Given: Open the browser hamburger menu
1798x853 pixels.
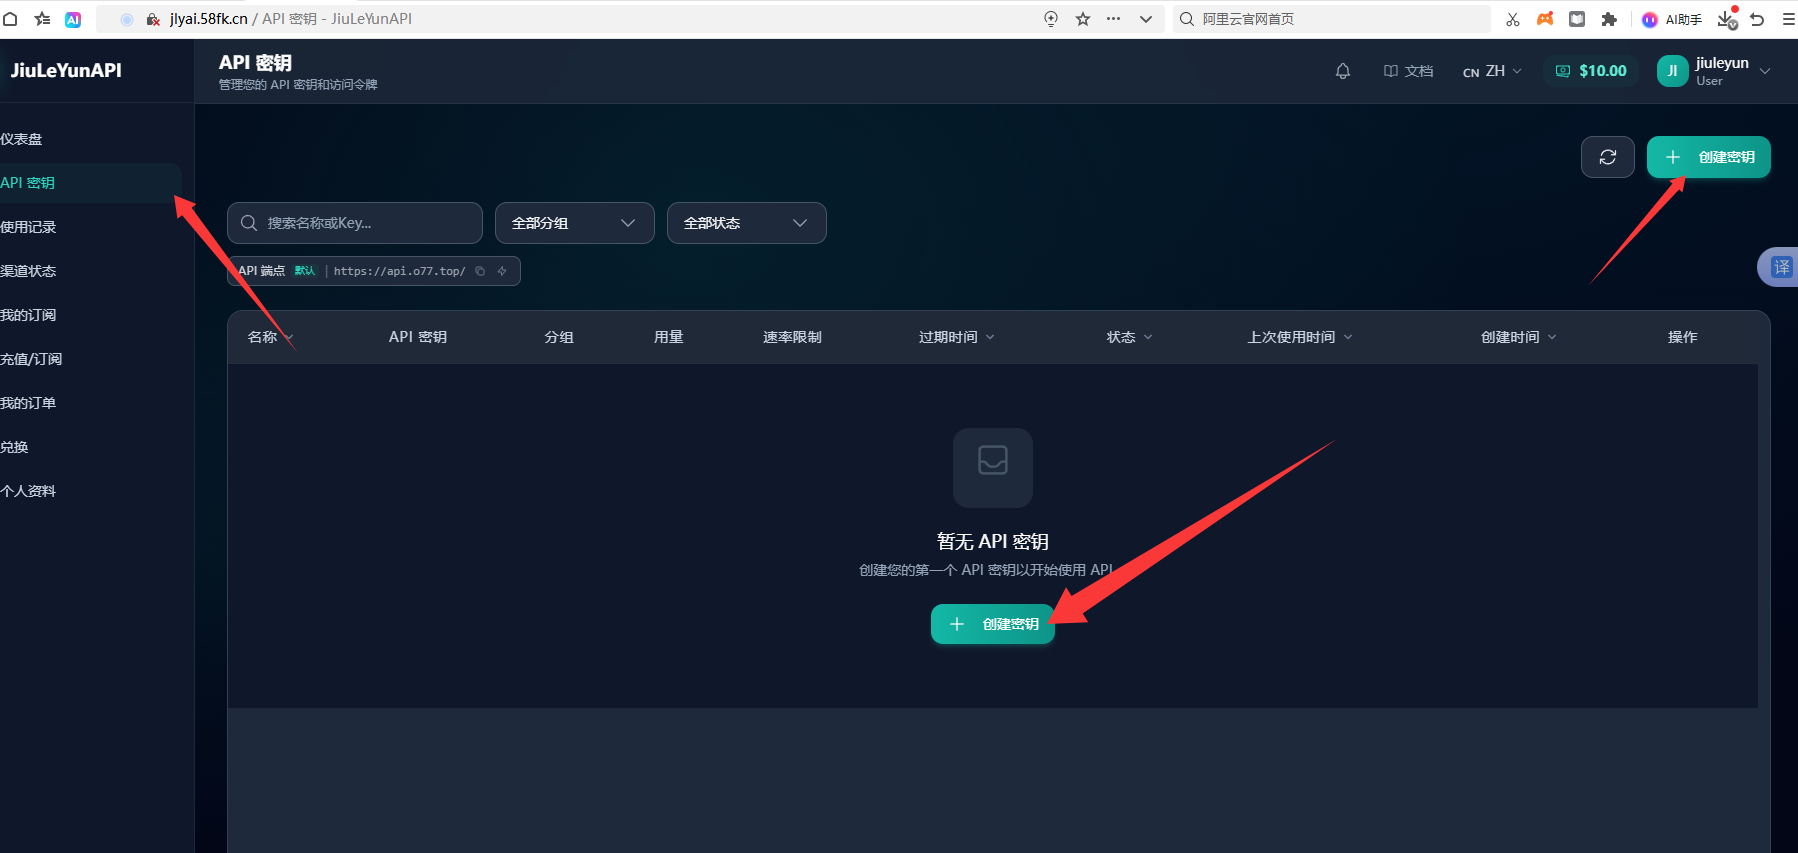Looking at the screenshot, I should click(x=1788, y=19).
